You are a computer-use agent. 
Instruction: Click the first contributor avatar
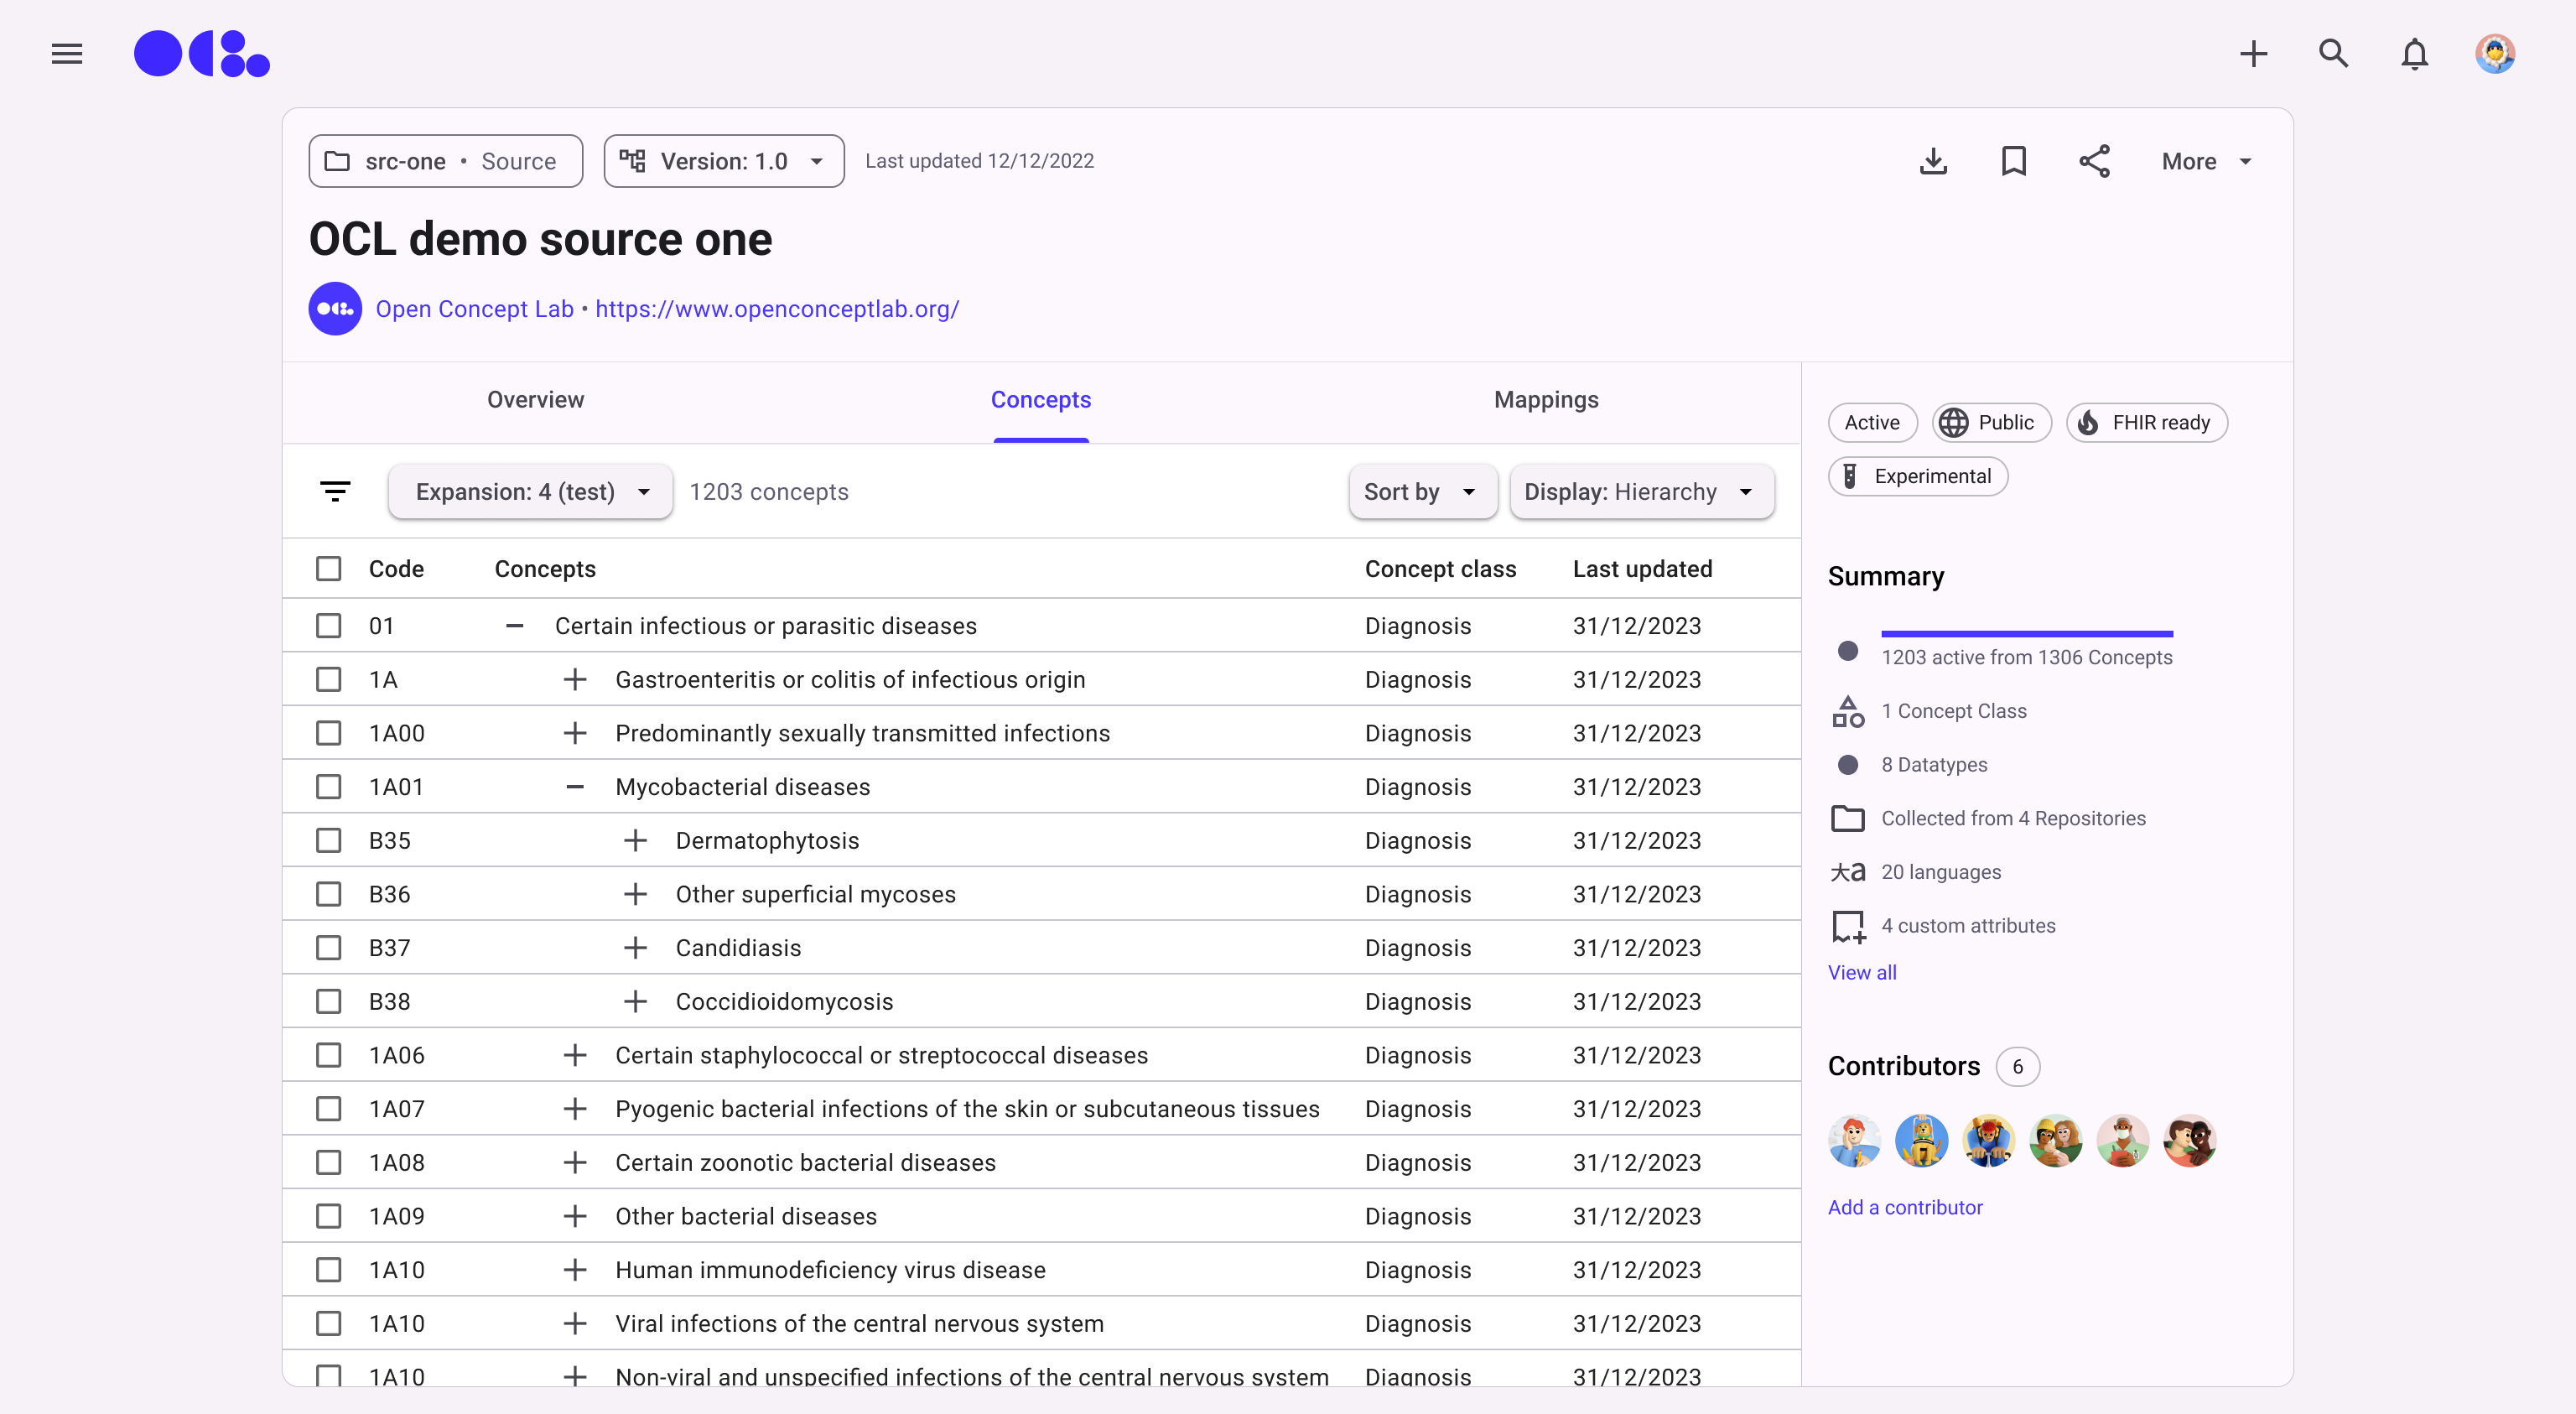1853,1141
